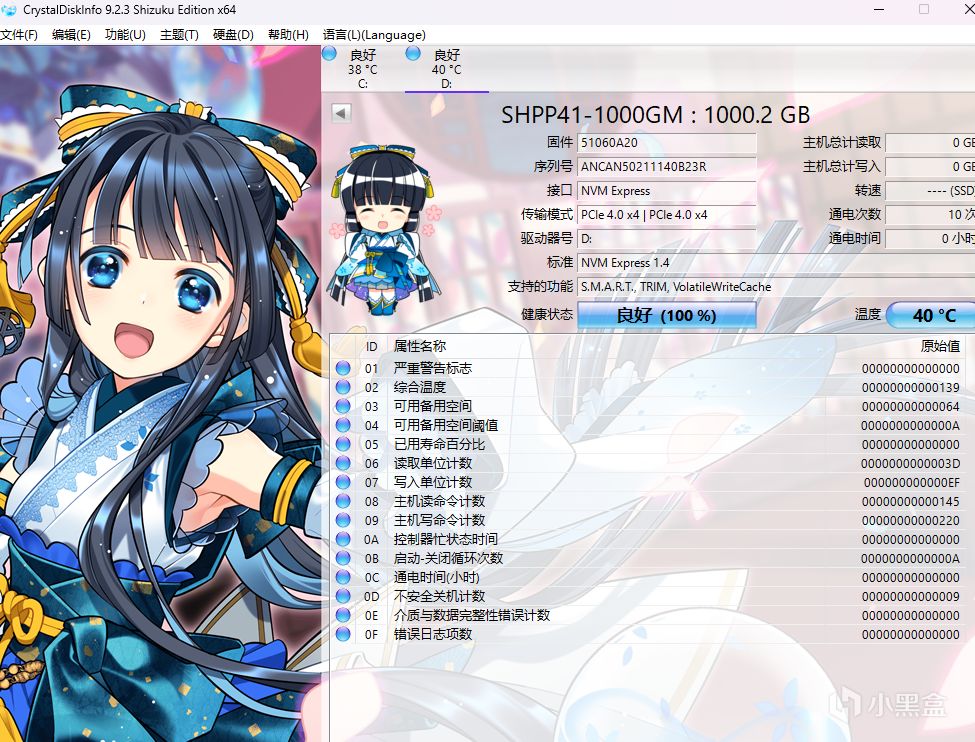Click the previous disk arrow button
Viewport: 975px width, 742px height.
coord(341,113)
